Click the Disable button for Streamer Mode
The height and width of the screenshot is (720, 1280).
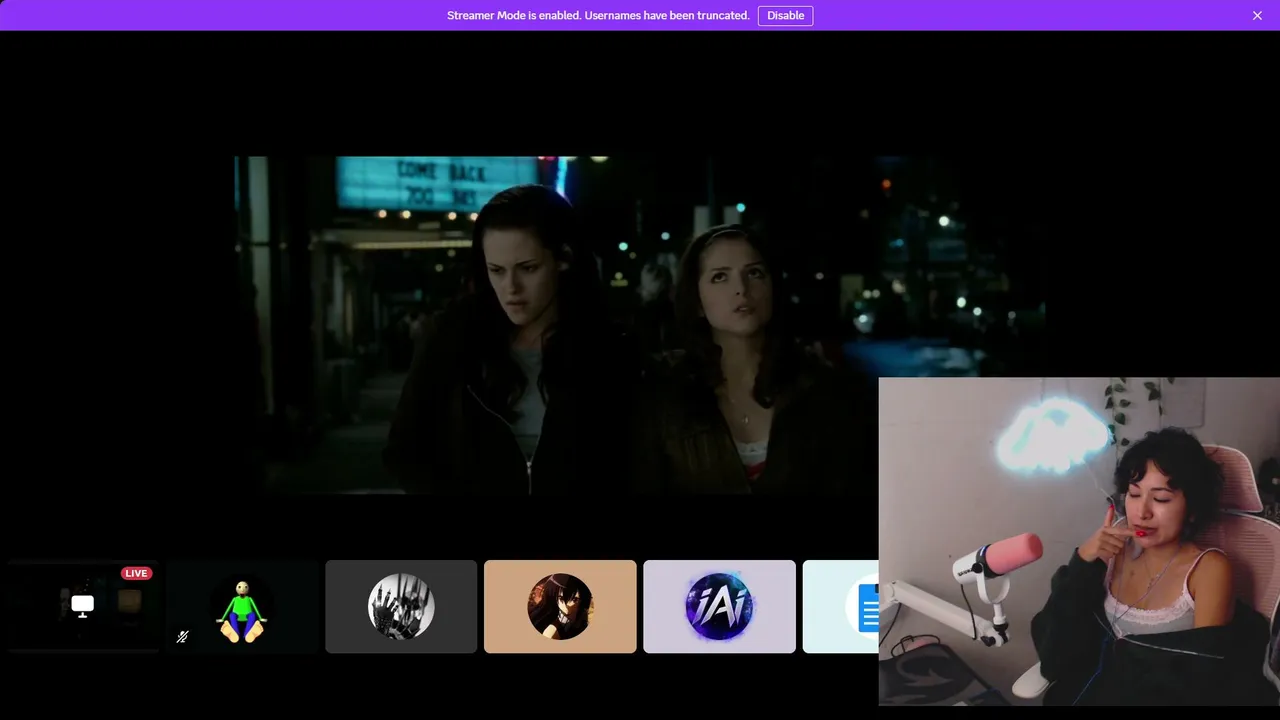(x=785, y=15)
